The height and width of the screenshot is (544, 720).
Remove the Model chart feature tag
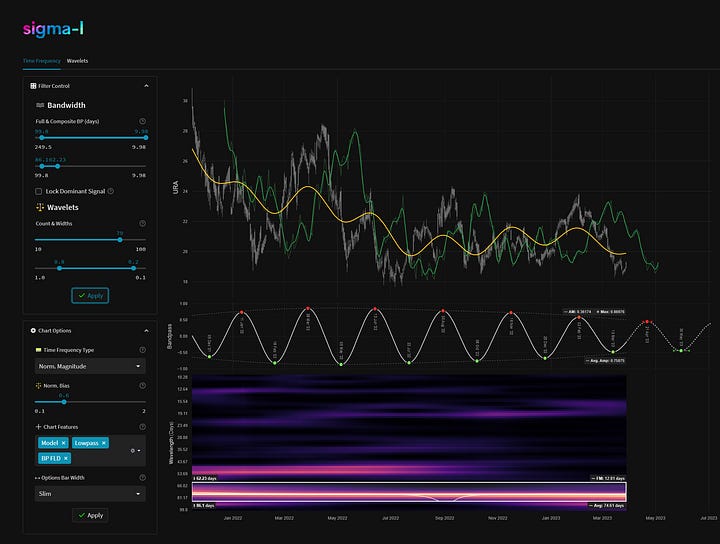pos(63,443)
